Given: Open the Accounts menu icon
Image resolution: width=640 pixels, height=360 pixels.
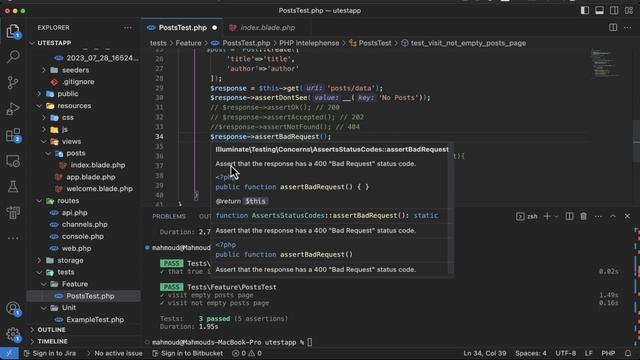Looking at the screenshot, I should point(13,308).
